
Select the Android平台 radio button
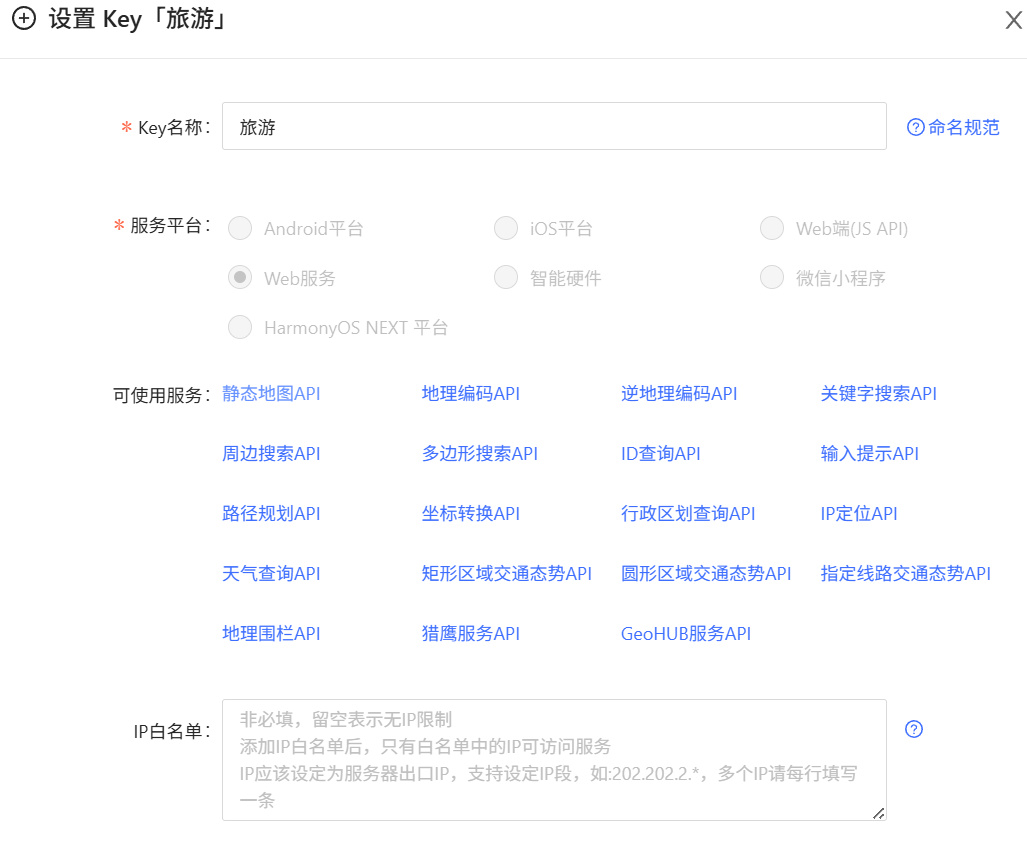click(x=240, y=229)
